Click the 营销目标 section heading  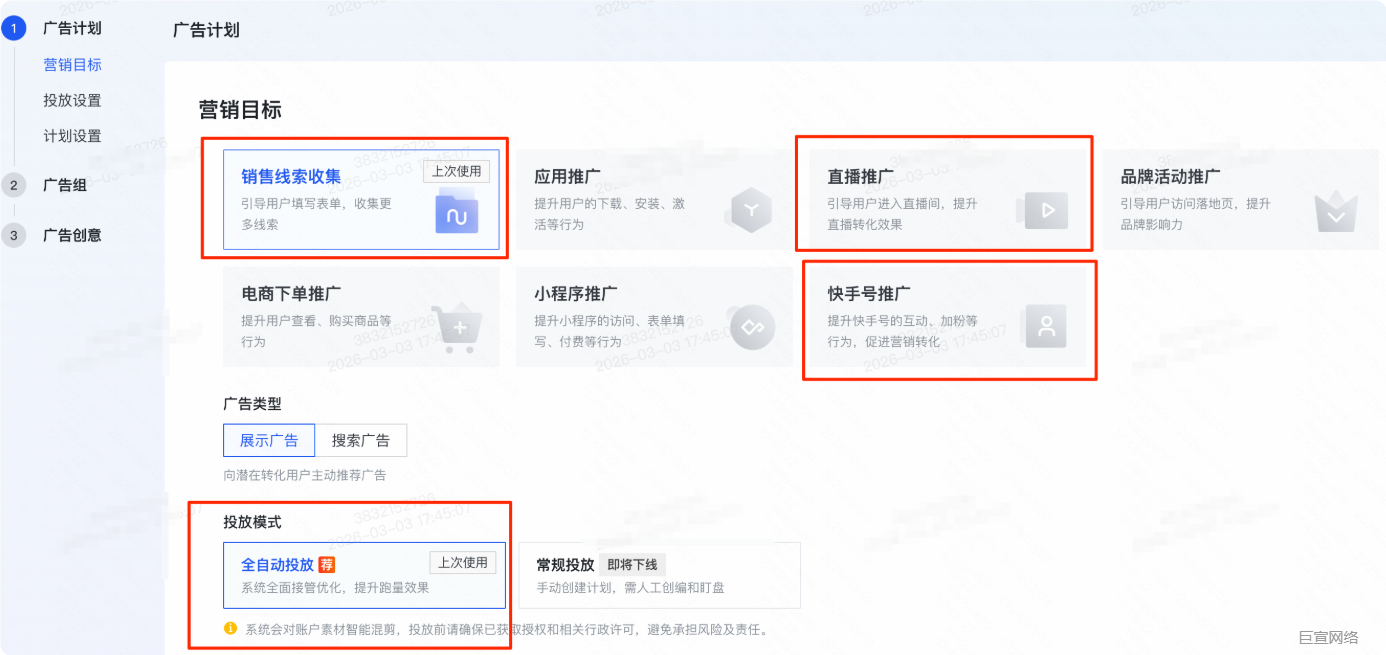point(240,110)
